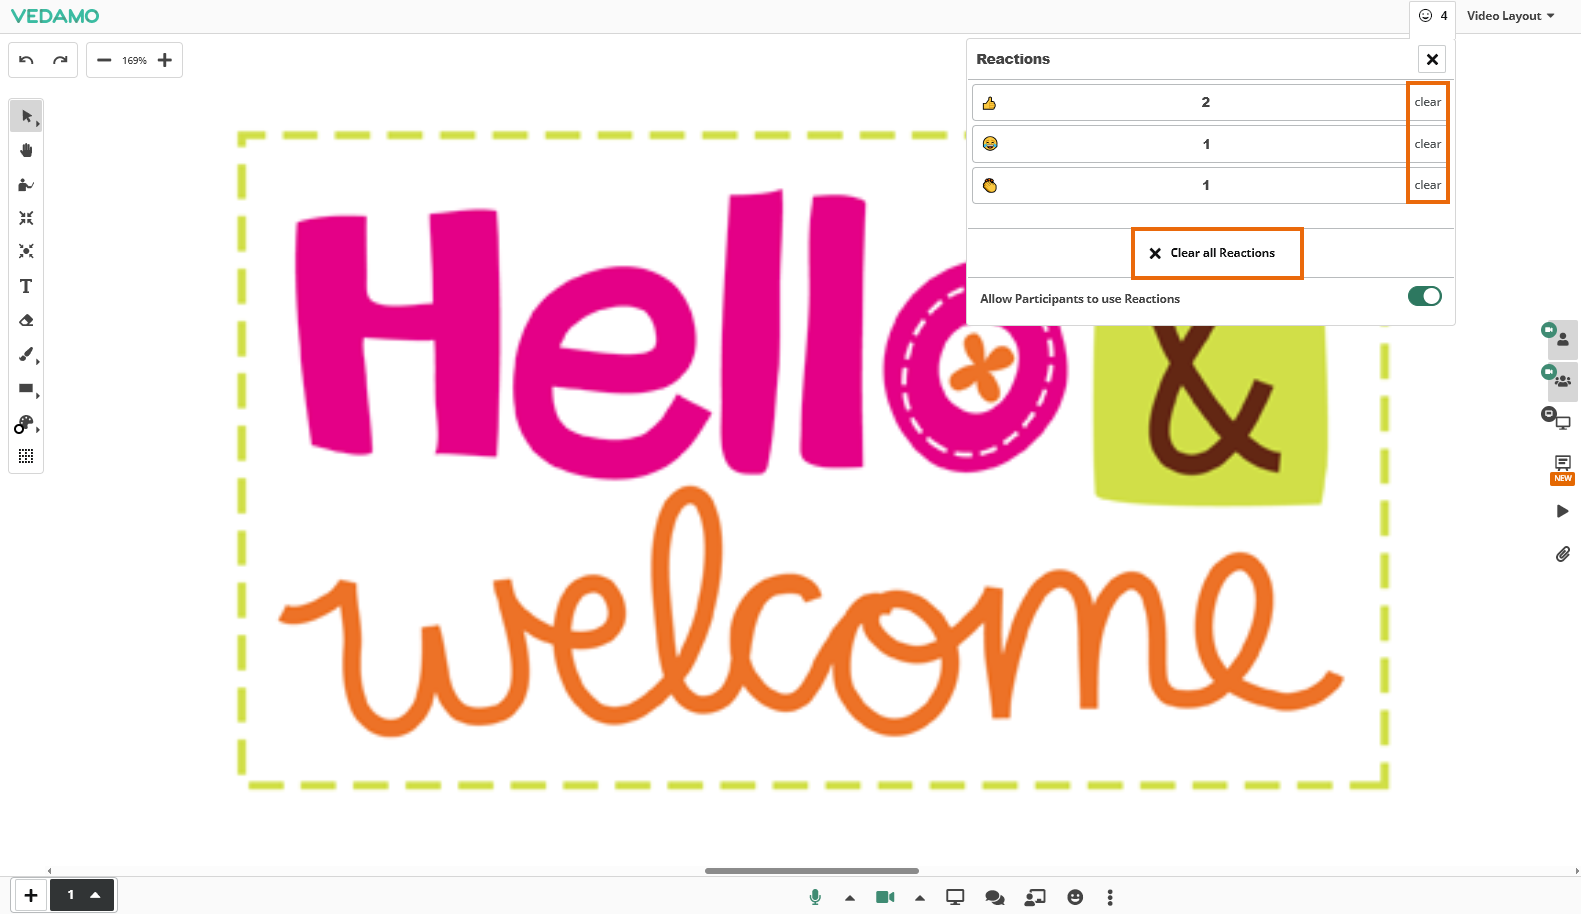Expand the page 1 selector
The height and width of the screenshot is (914, 1581).
[83, 895]
